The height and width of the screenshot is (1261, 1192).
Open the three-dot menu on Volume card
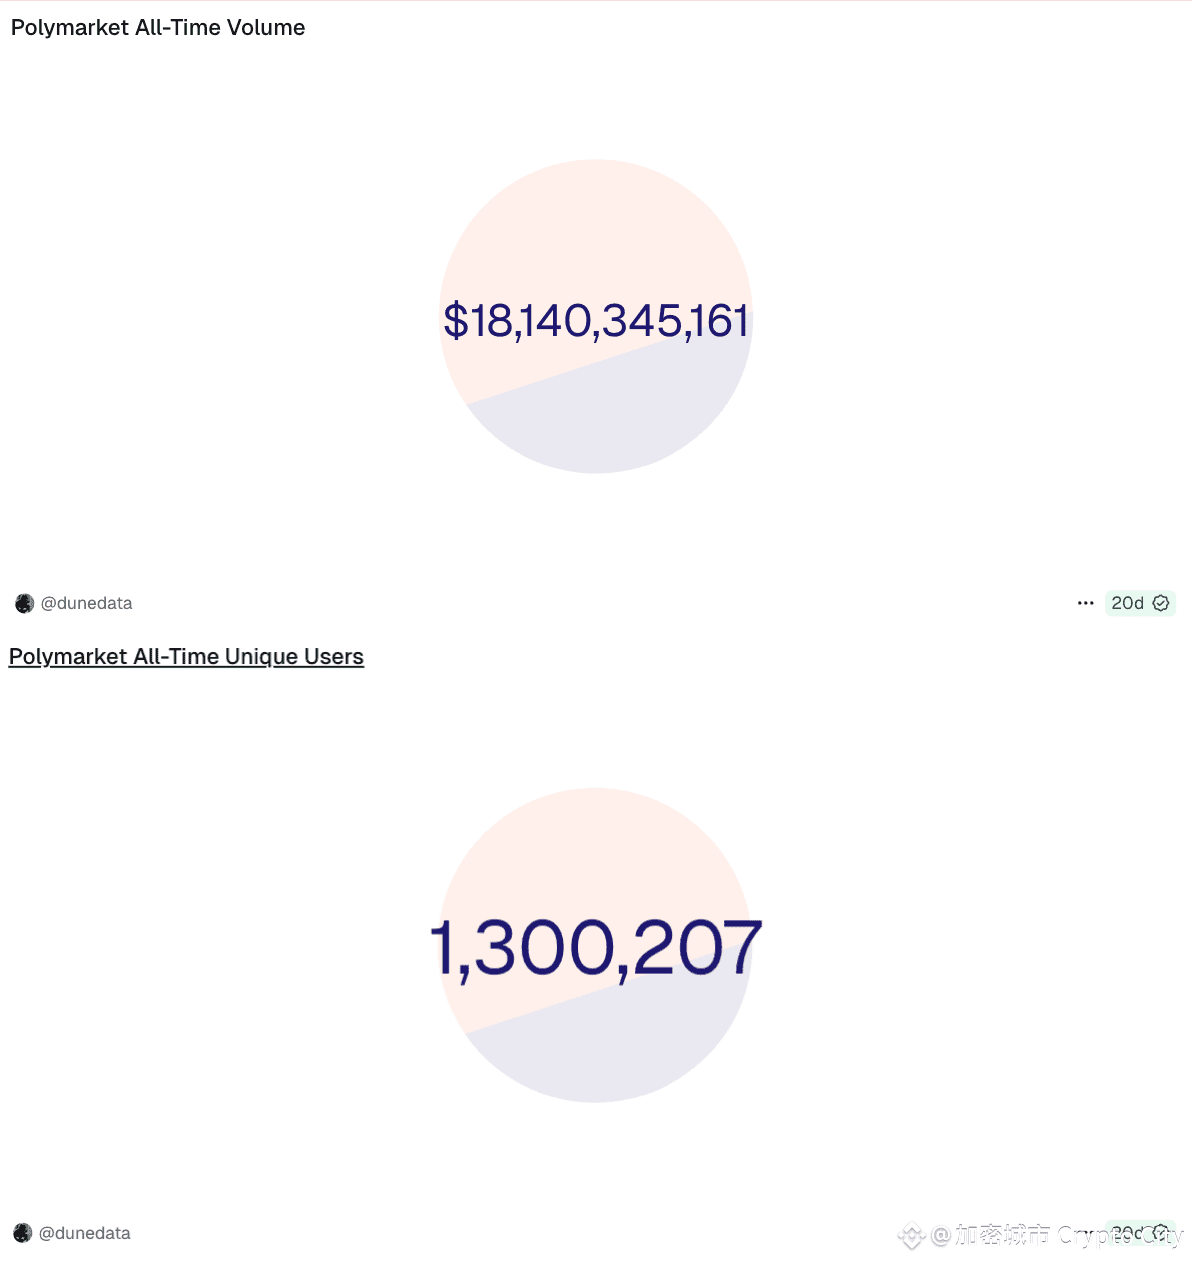point(1085,603)
